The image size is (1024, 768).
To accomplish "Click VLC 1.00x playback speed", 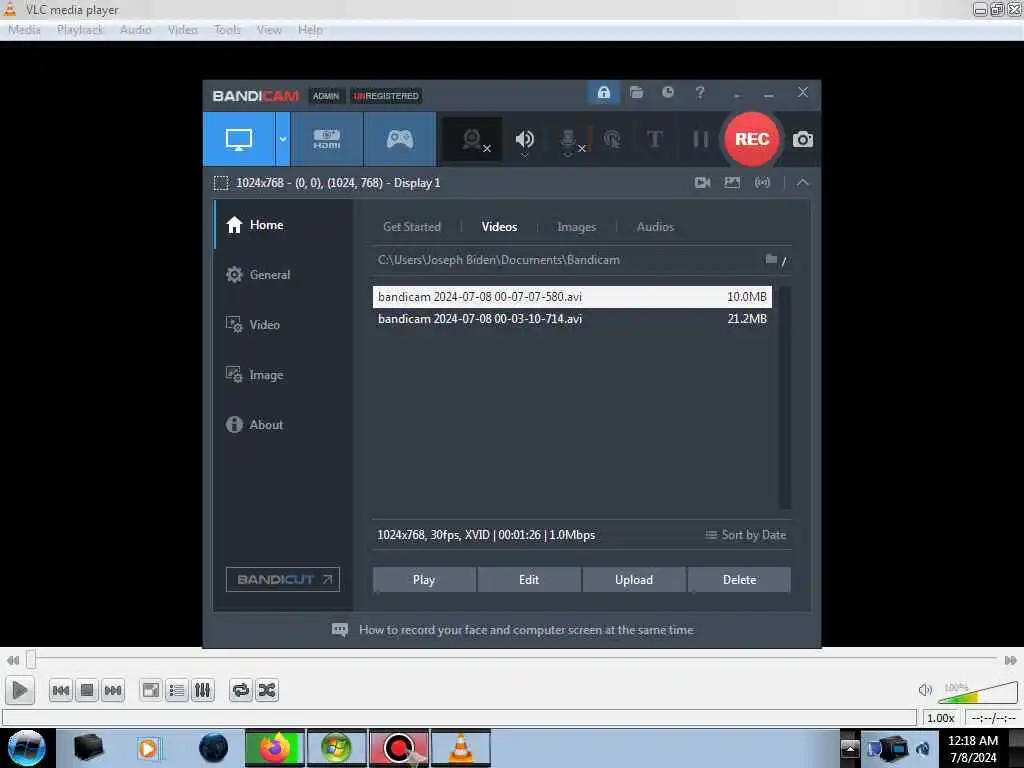I will [940, 718].
